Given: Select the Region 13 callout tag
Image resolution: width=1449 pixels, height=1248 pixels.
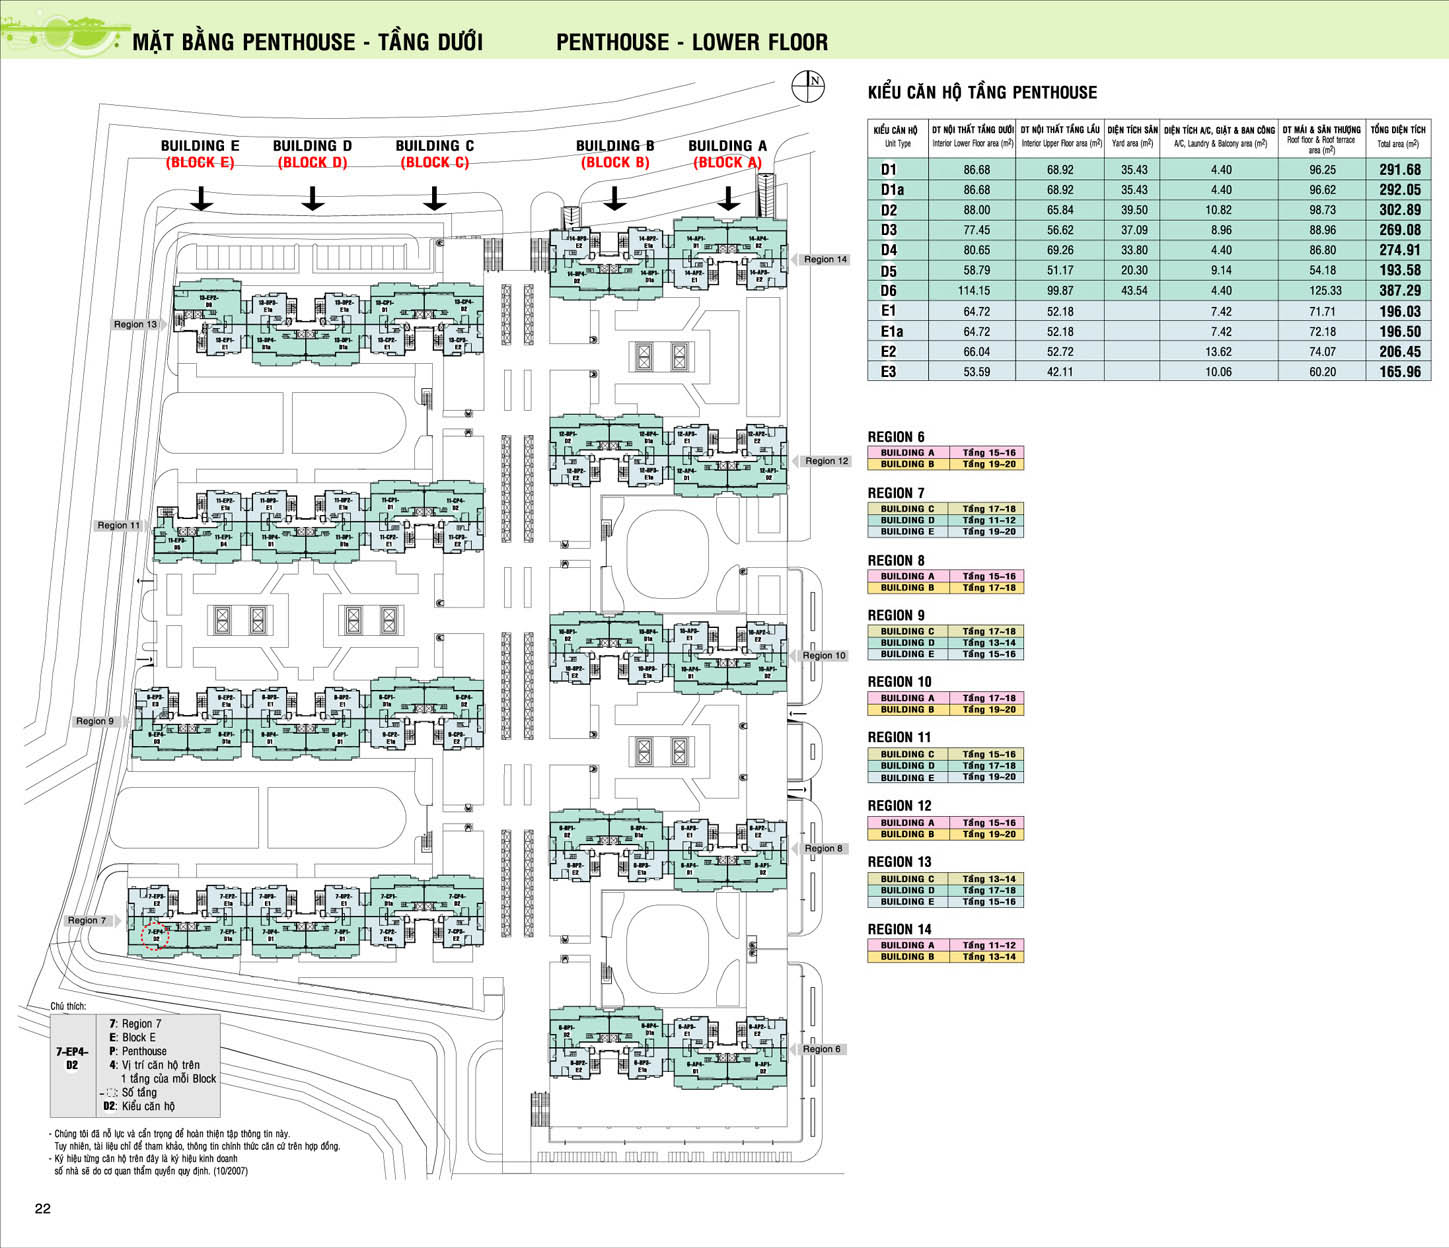Looking at the screenshot, I should tap(135, 324).
